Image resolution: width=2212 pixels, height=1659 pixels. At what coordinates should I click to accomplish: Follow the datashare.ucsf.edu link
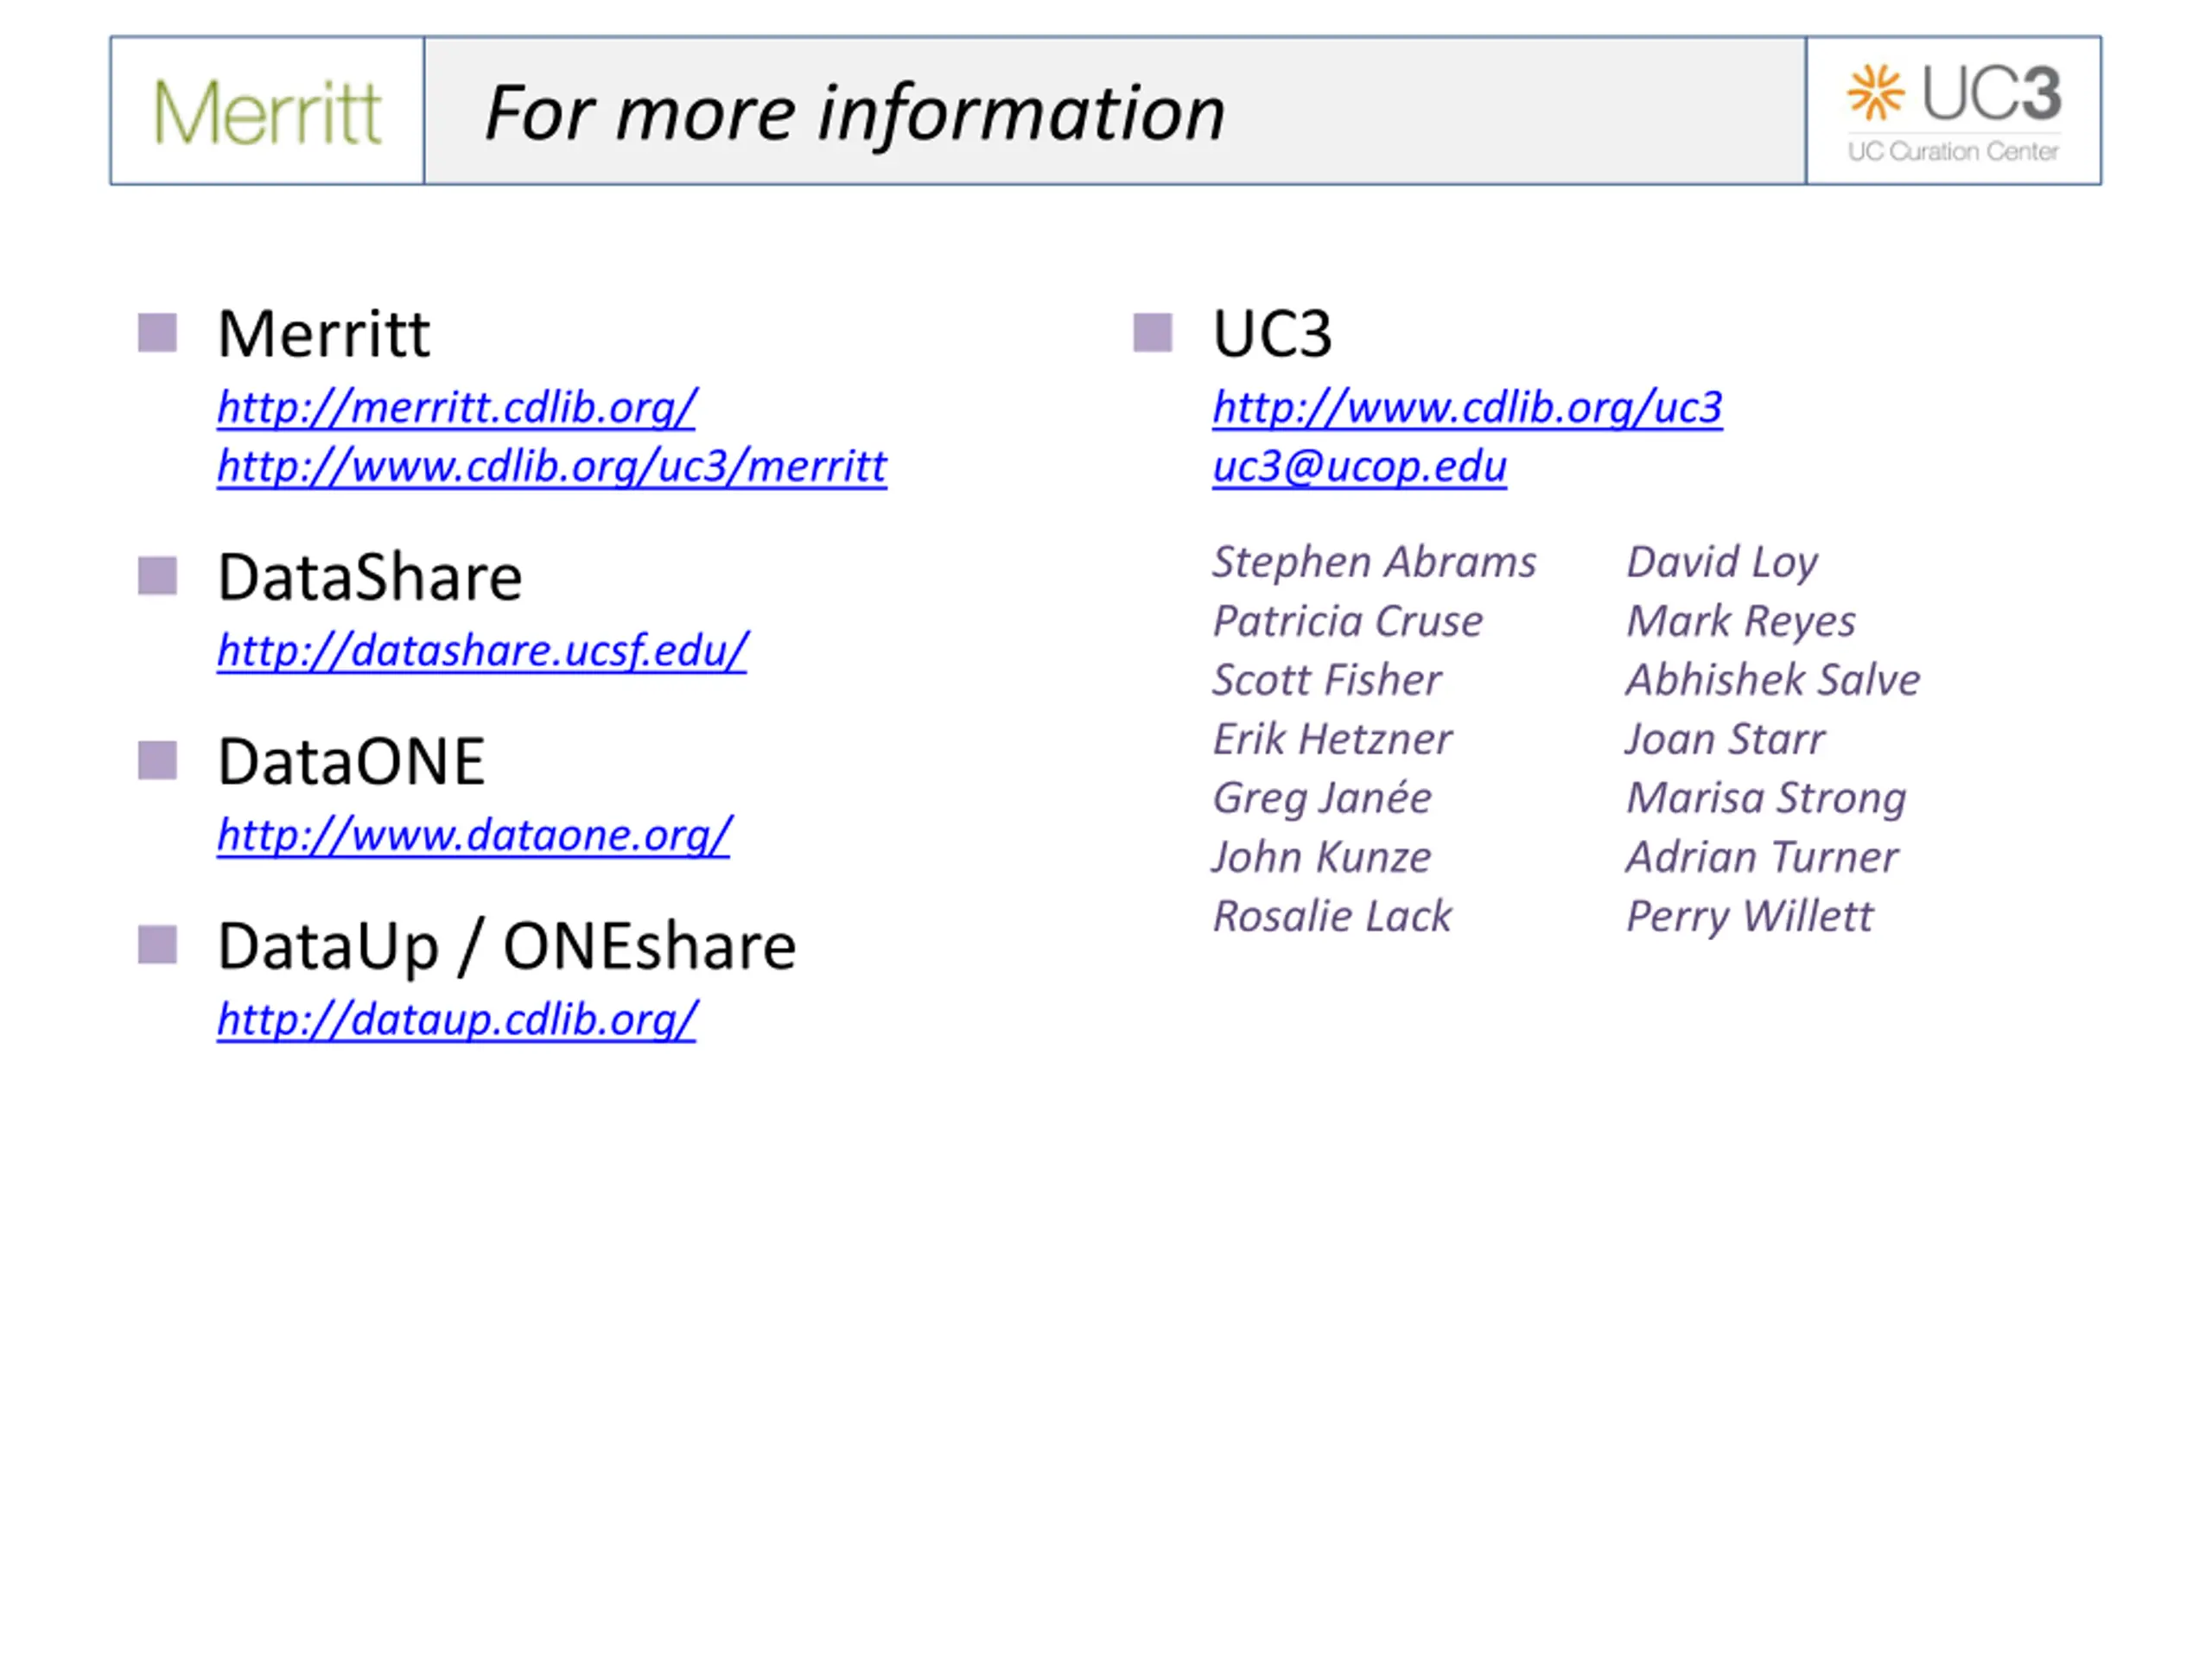coord(482,651)
